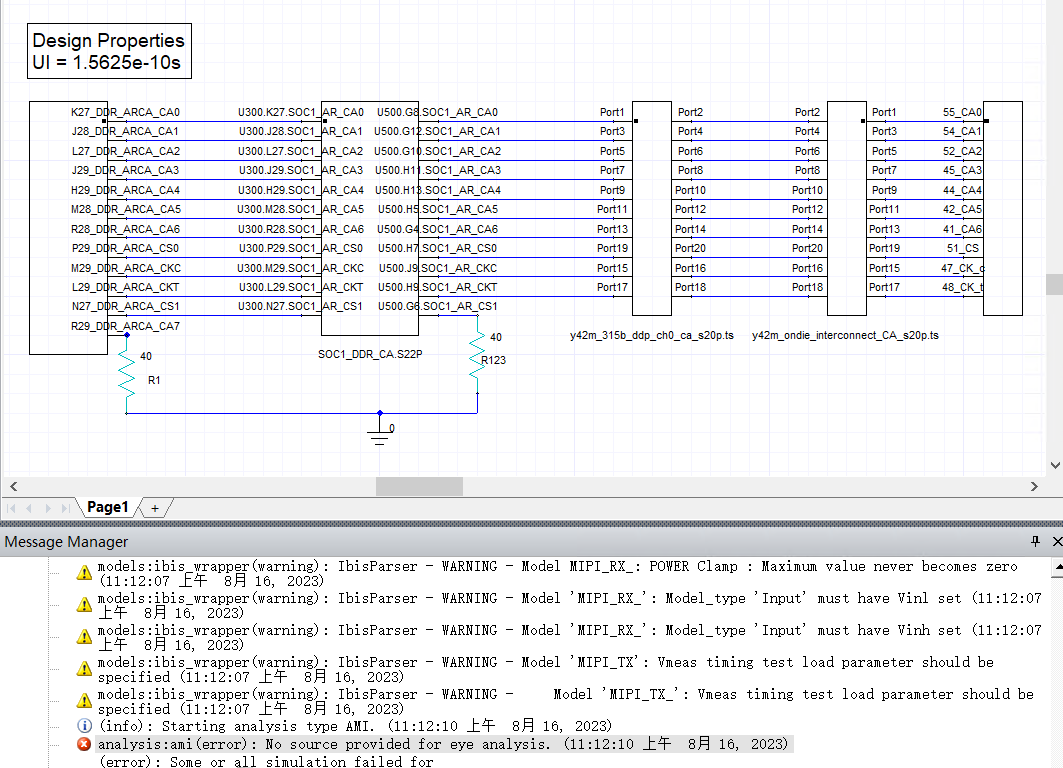Select the R123 resistor symbol
The width and height of the screenshot is (1063, 768).
point(477,356)
